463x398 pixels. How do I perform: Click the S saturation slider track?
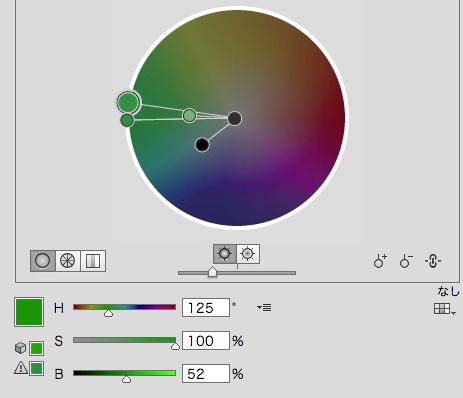pyautogui.click(x=124, y=340)
